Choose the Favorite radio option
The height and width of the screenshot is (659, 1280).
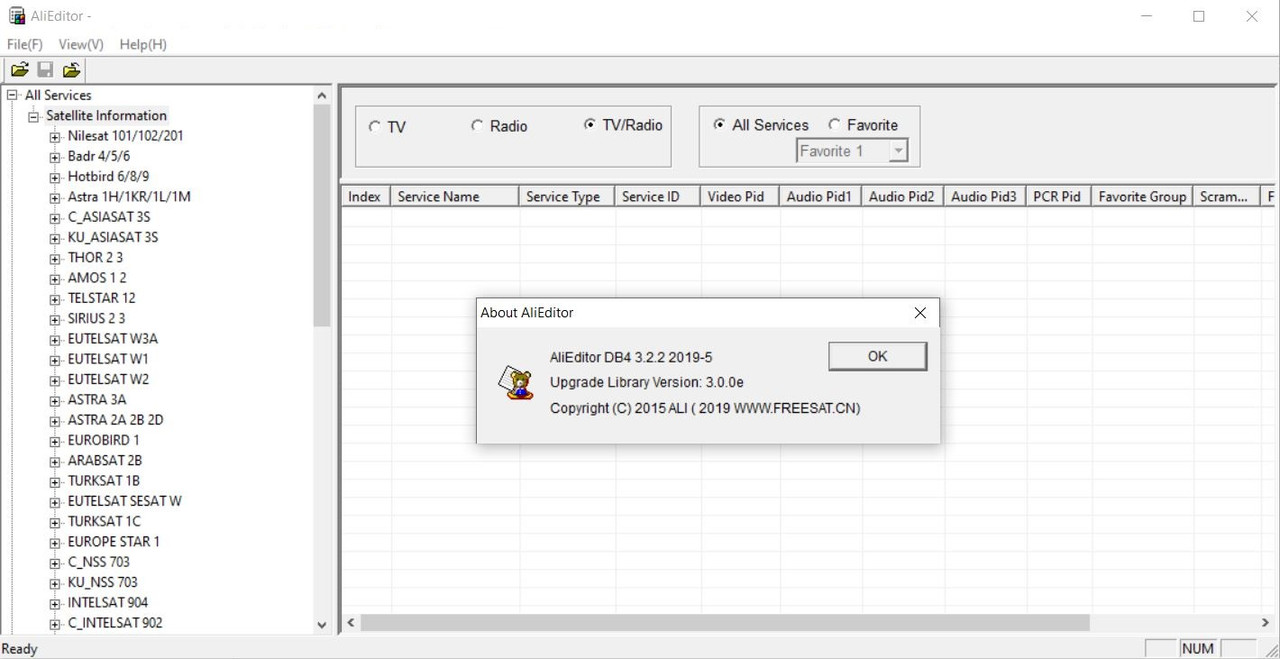pos(835,125)
